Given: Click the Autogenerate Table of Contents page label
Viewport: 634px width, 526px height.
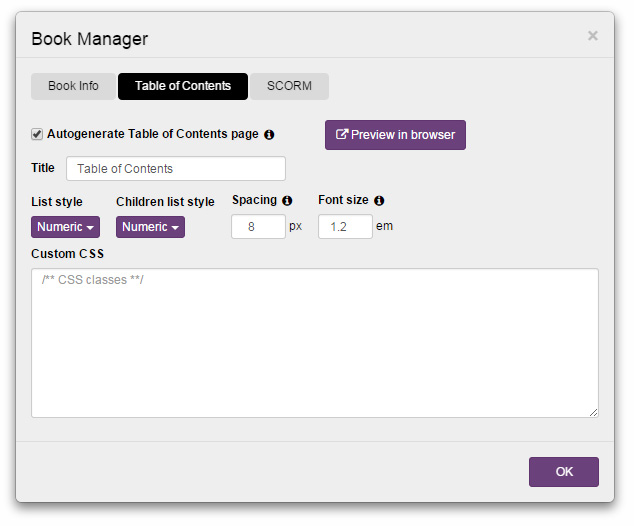Looking at the screenshot, I should click(x=152, y=134).
